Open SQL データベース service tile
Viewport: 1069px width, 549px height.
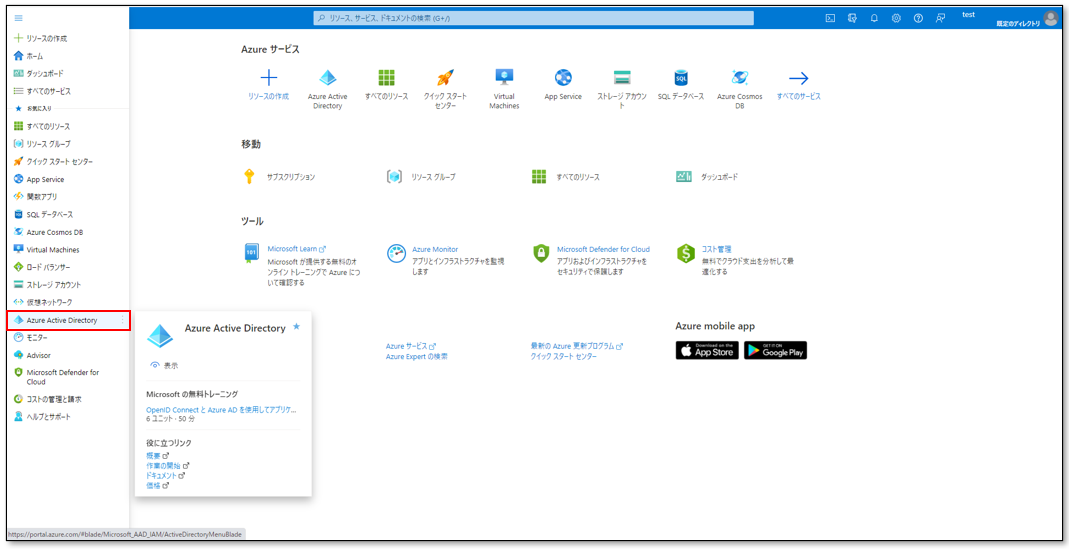click(x=681, y=78)
